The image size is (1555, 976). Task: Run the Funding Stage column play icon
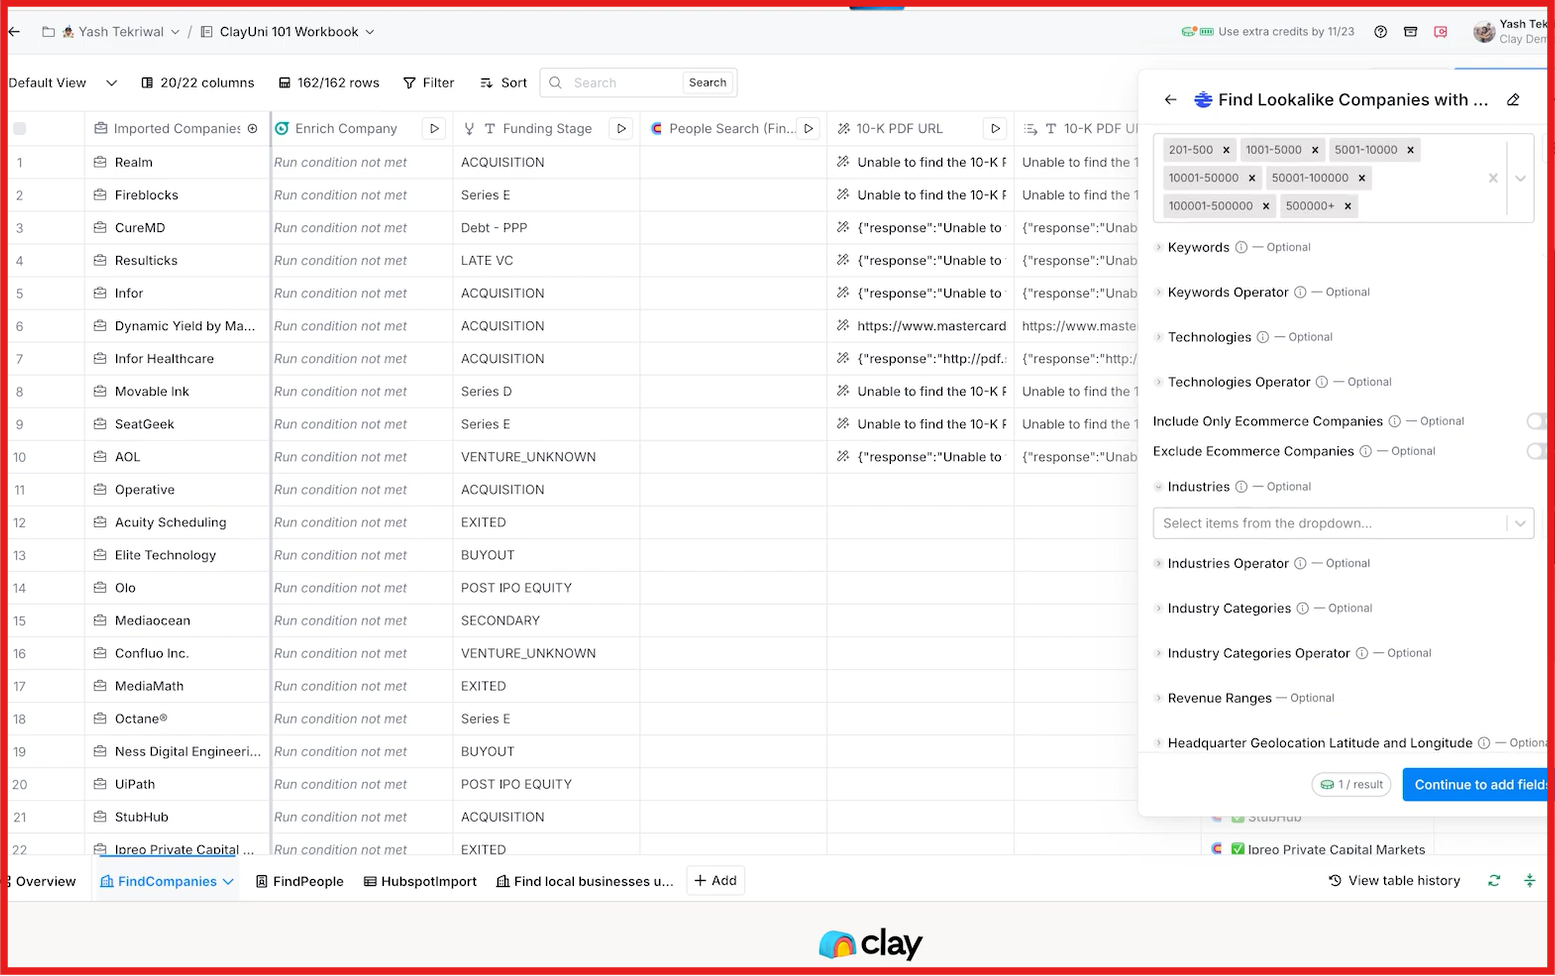point(621,128)
